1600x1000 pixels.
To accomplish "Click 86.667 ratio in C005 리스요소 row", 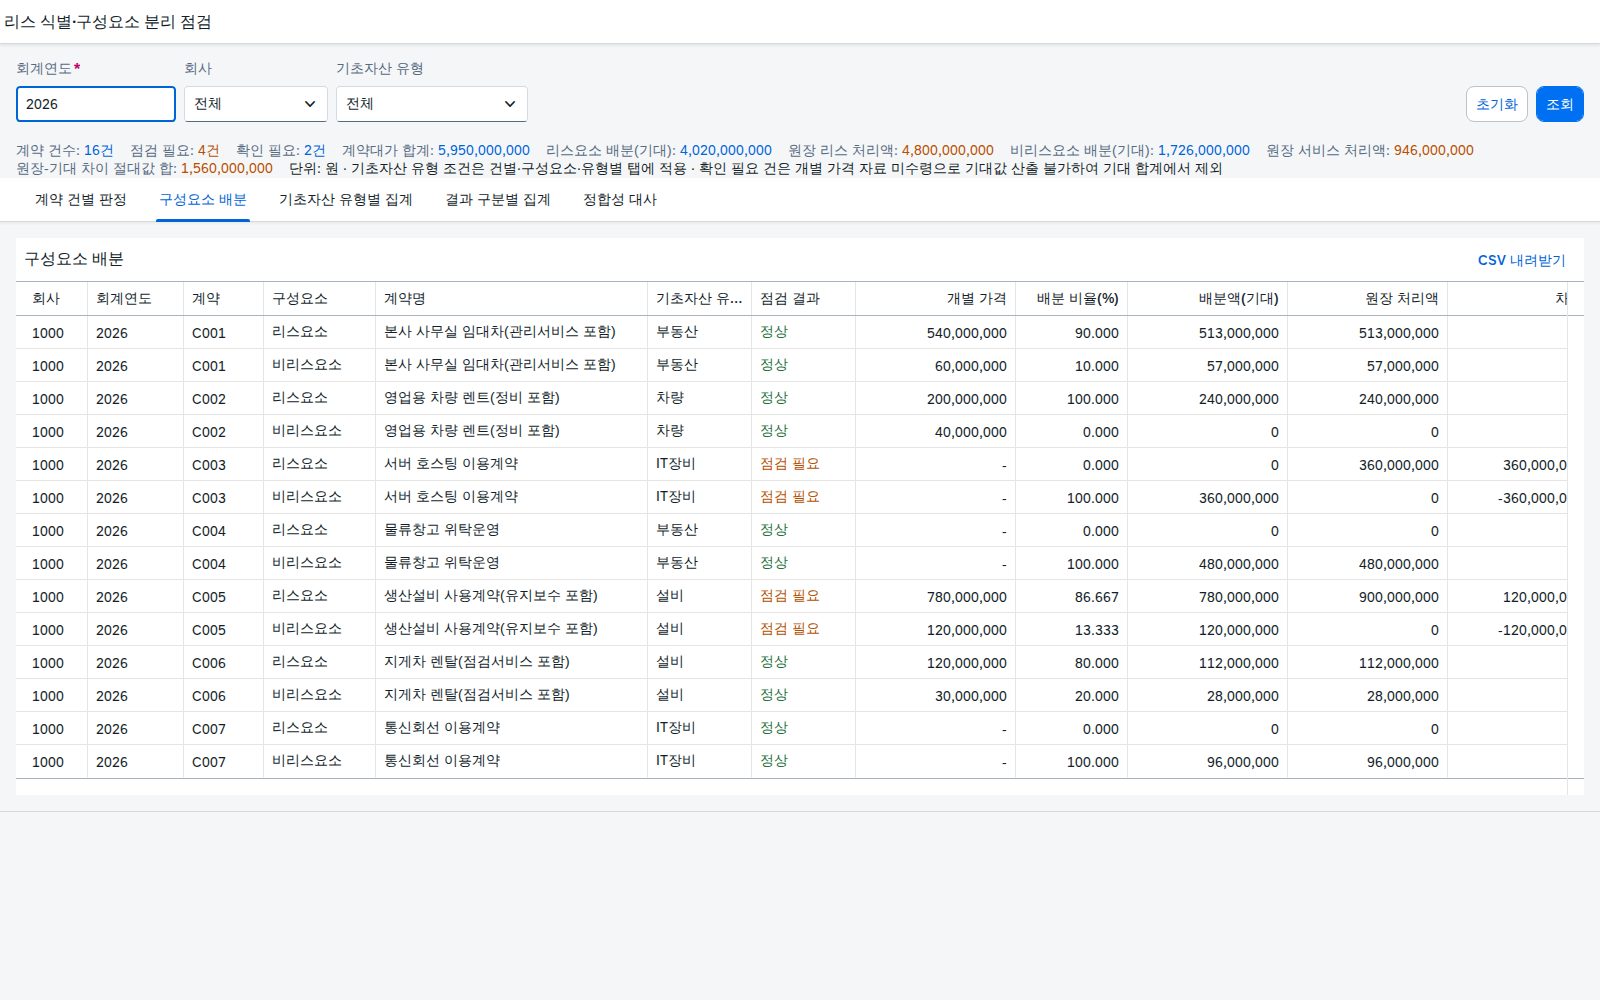I will click(x=1097, y=597).
